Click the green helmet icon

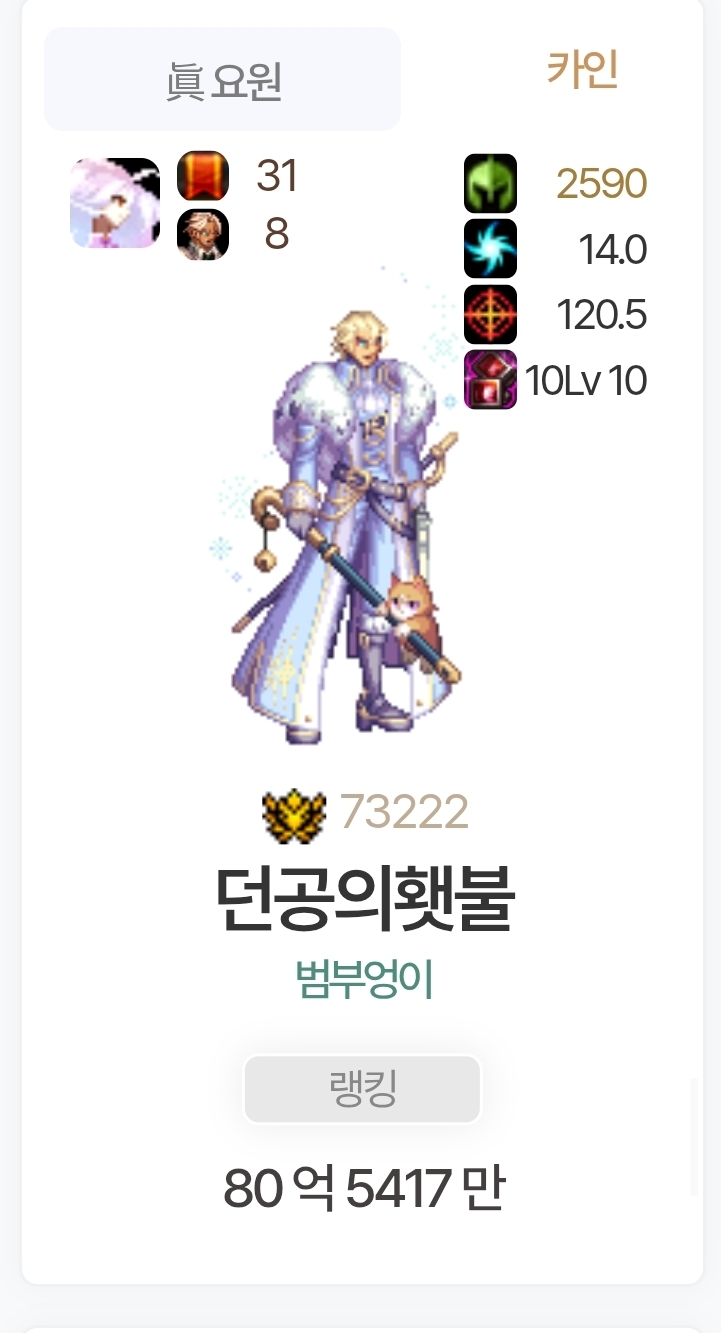[x=490, y=183]
